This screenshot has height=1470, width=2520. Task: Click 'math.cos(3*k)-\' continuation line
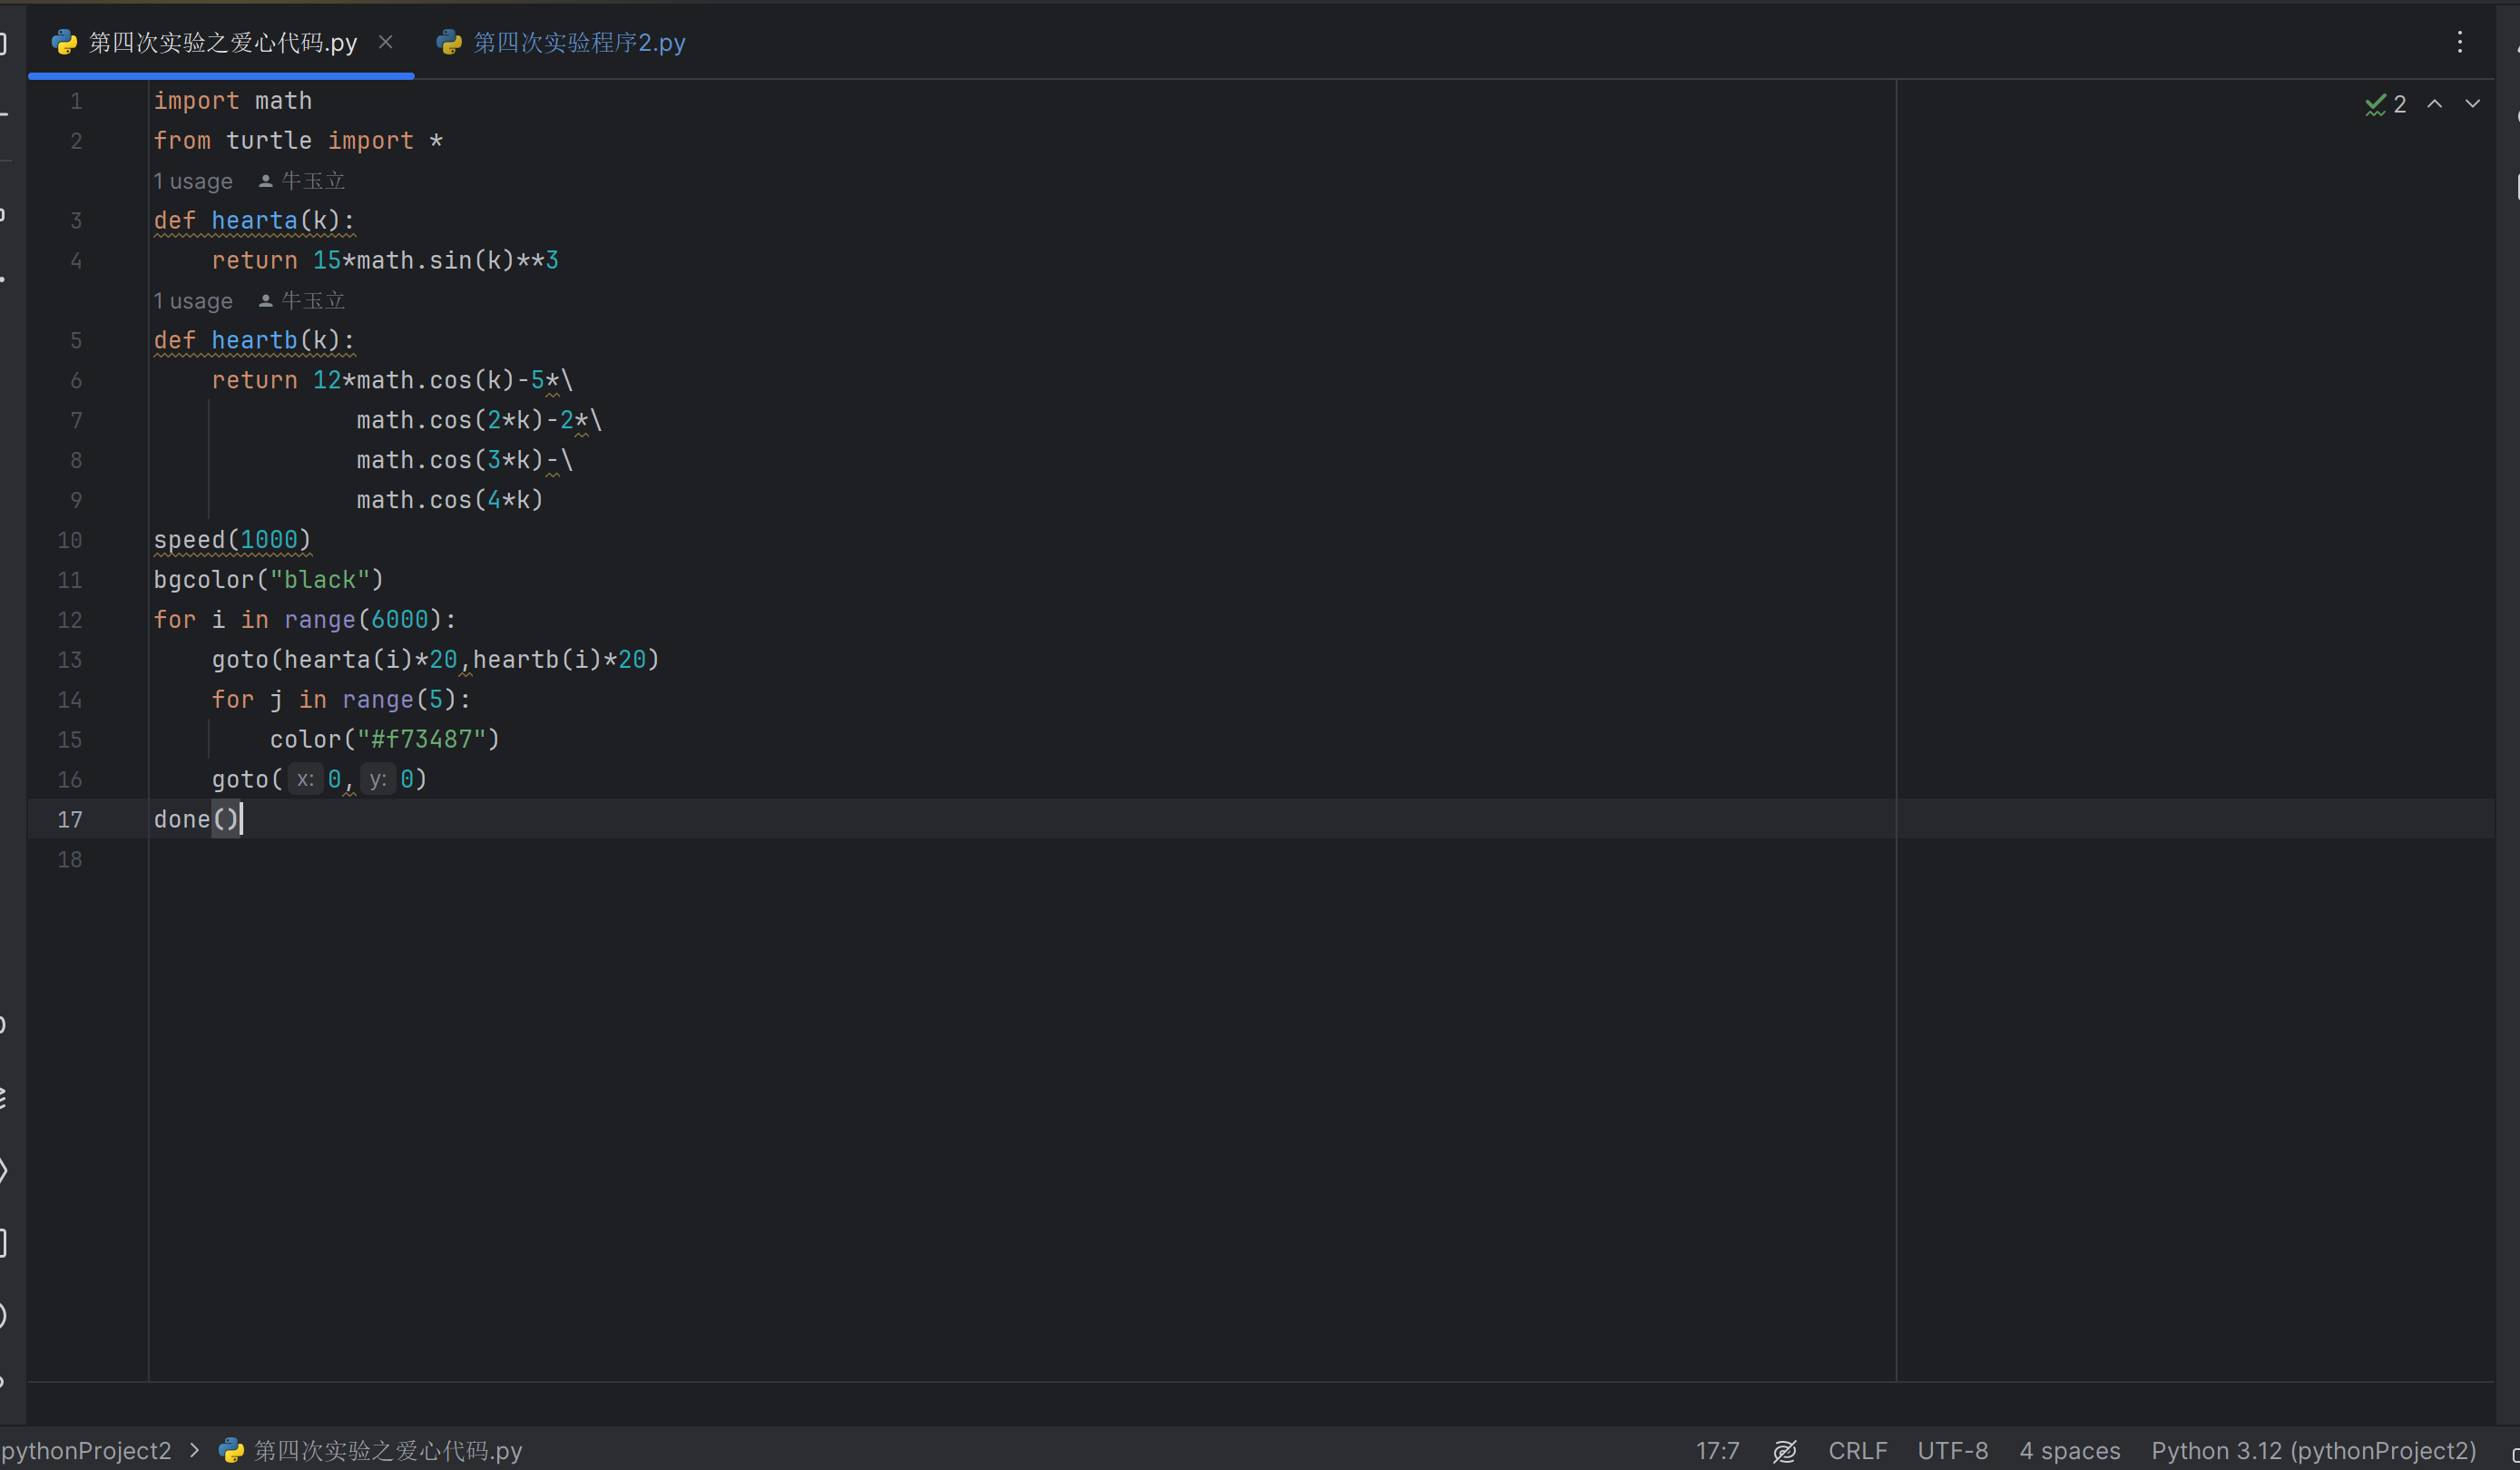point(465,461)
